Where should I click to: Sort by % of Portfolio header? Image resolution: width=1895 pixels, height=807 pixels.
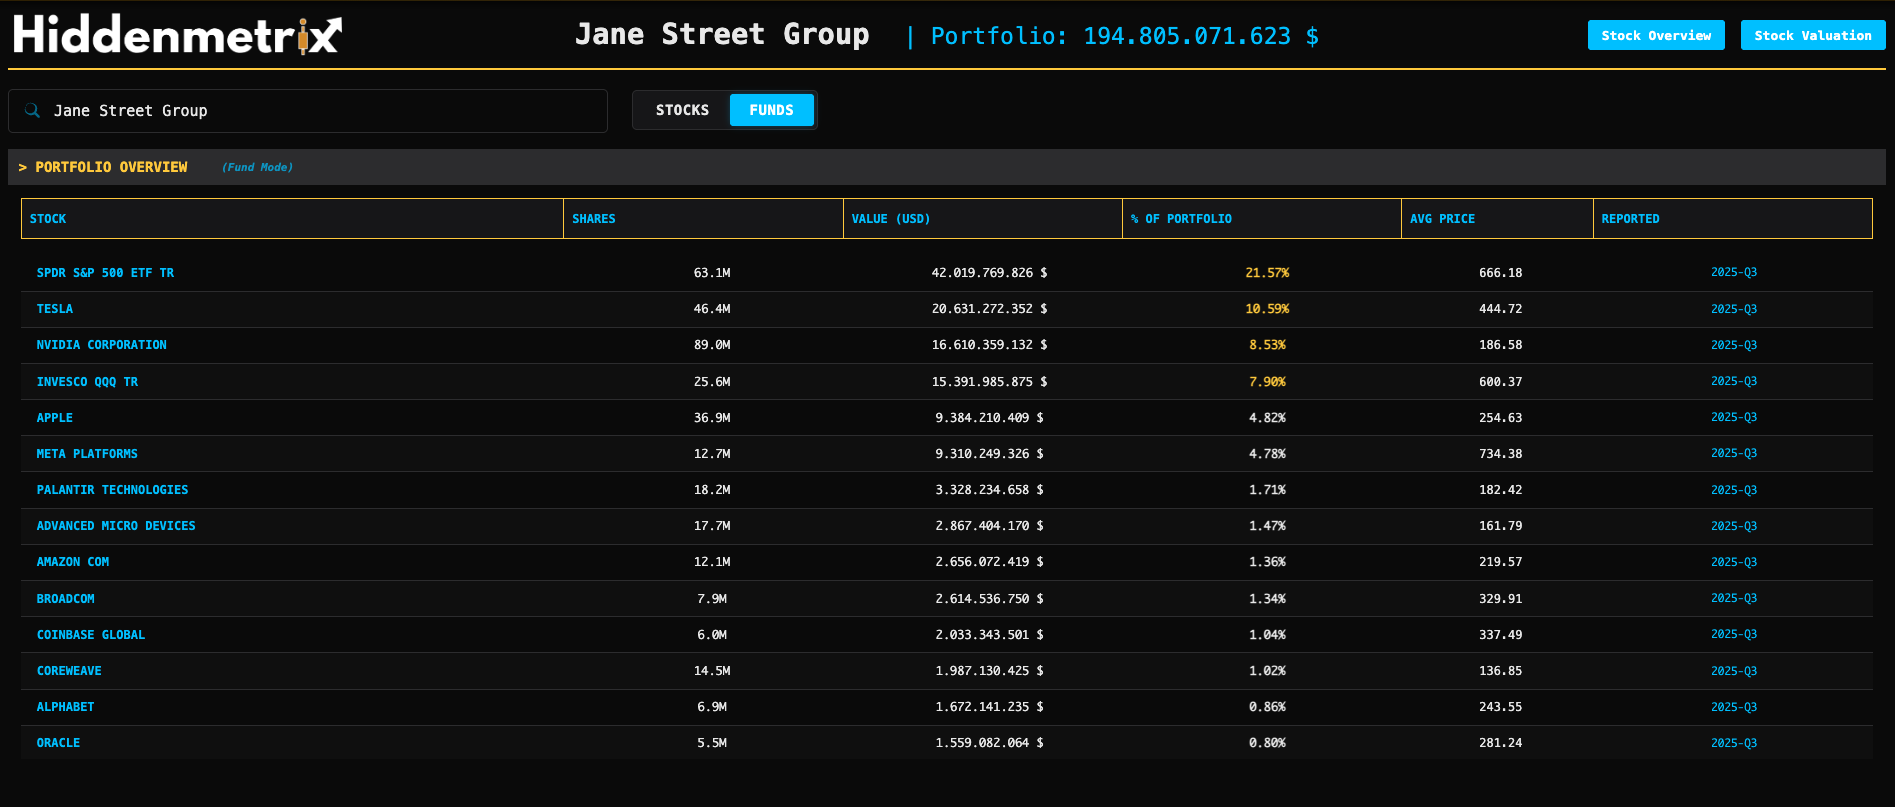(x=1181, y=219)
